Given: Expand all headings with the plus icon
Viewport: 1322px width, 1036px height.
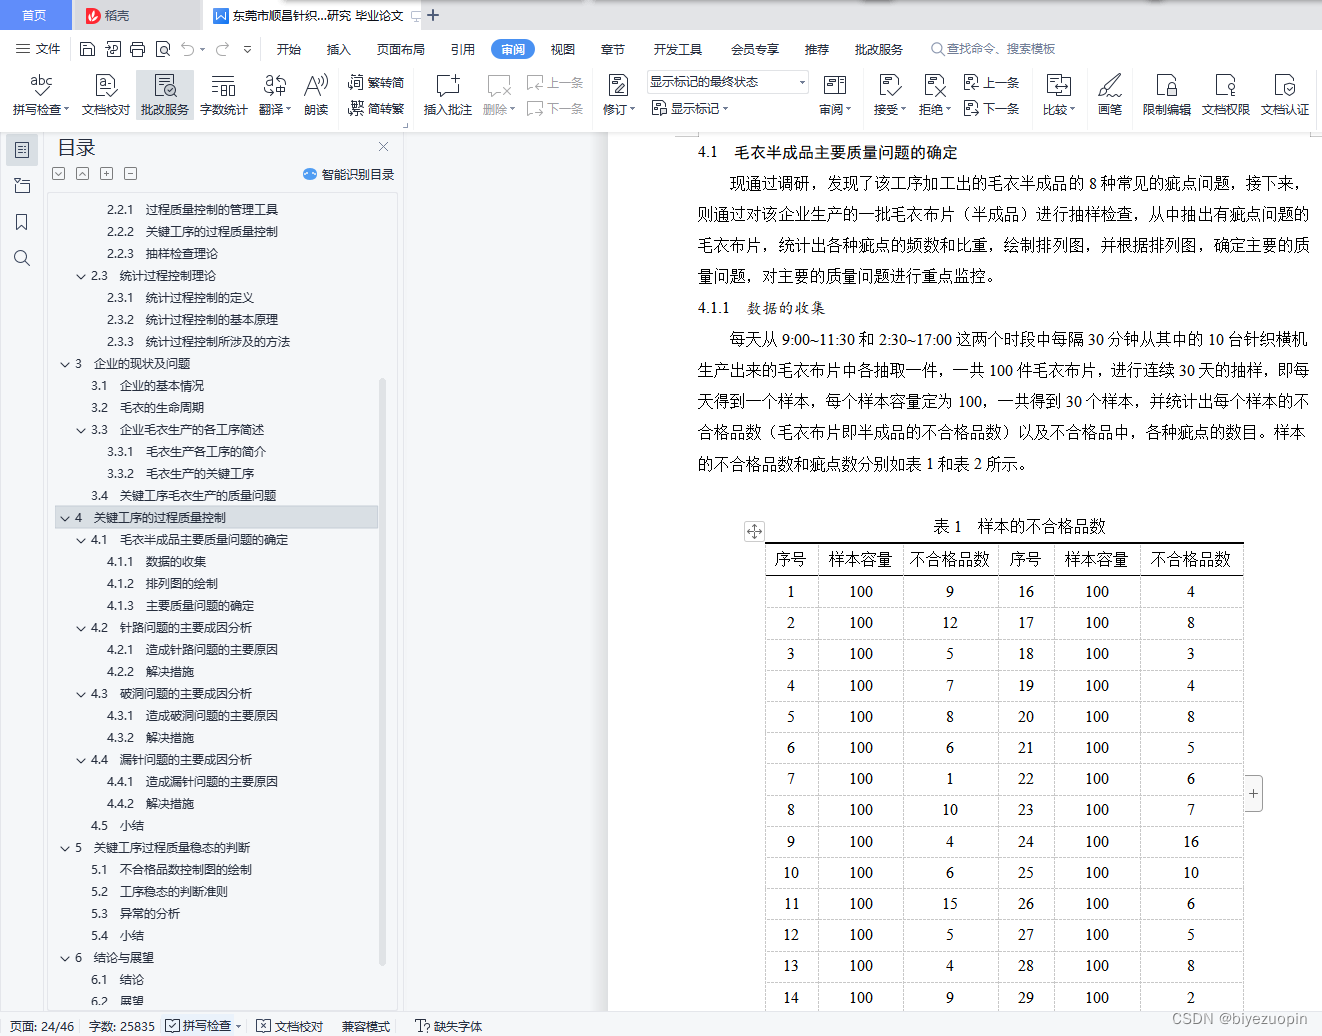Looking at the screenshot, I should (x=107, y=174).
